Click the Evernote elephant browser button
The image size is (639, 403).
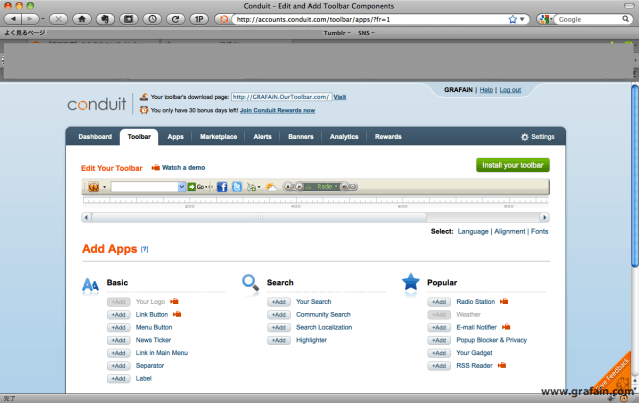pyautogui.click(x=105, y=19)
